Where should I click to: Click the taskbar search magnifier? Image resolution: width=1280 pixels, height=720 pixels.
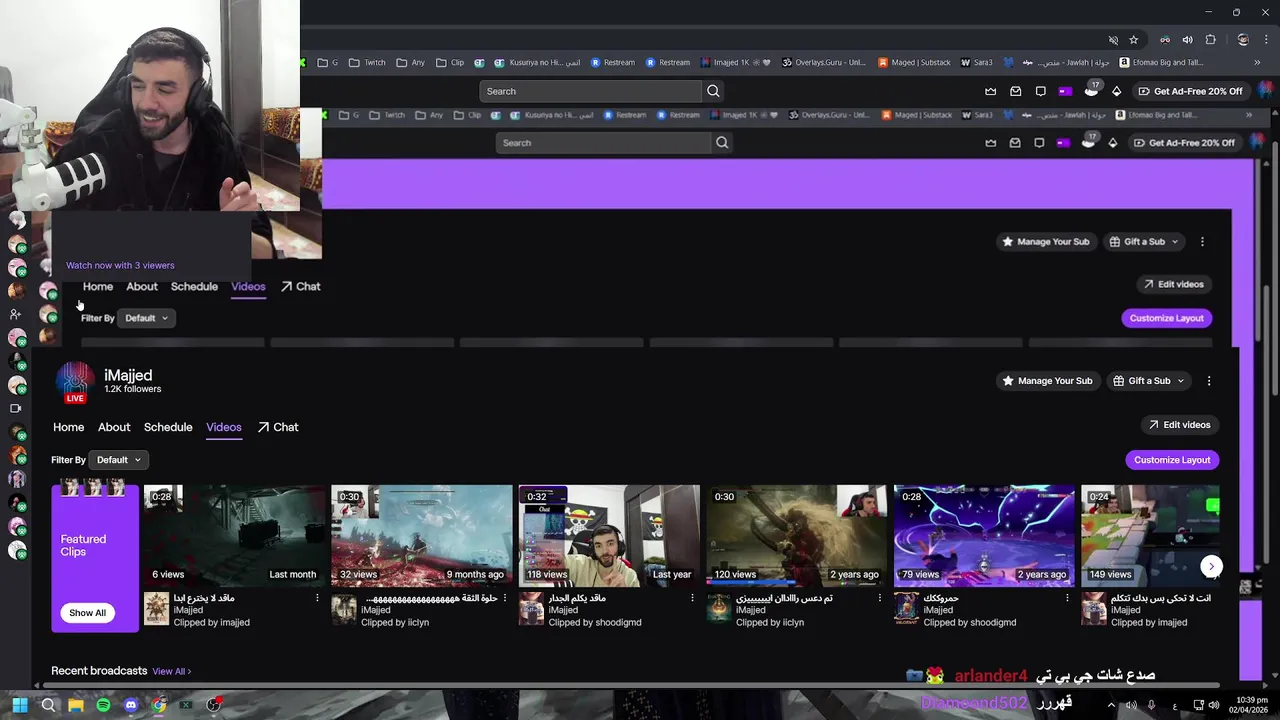48,705
